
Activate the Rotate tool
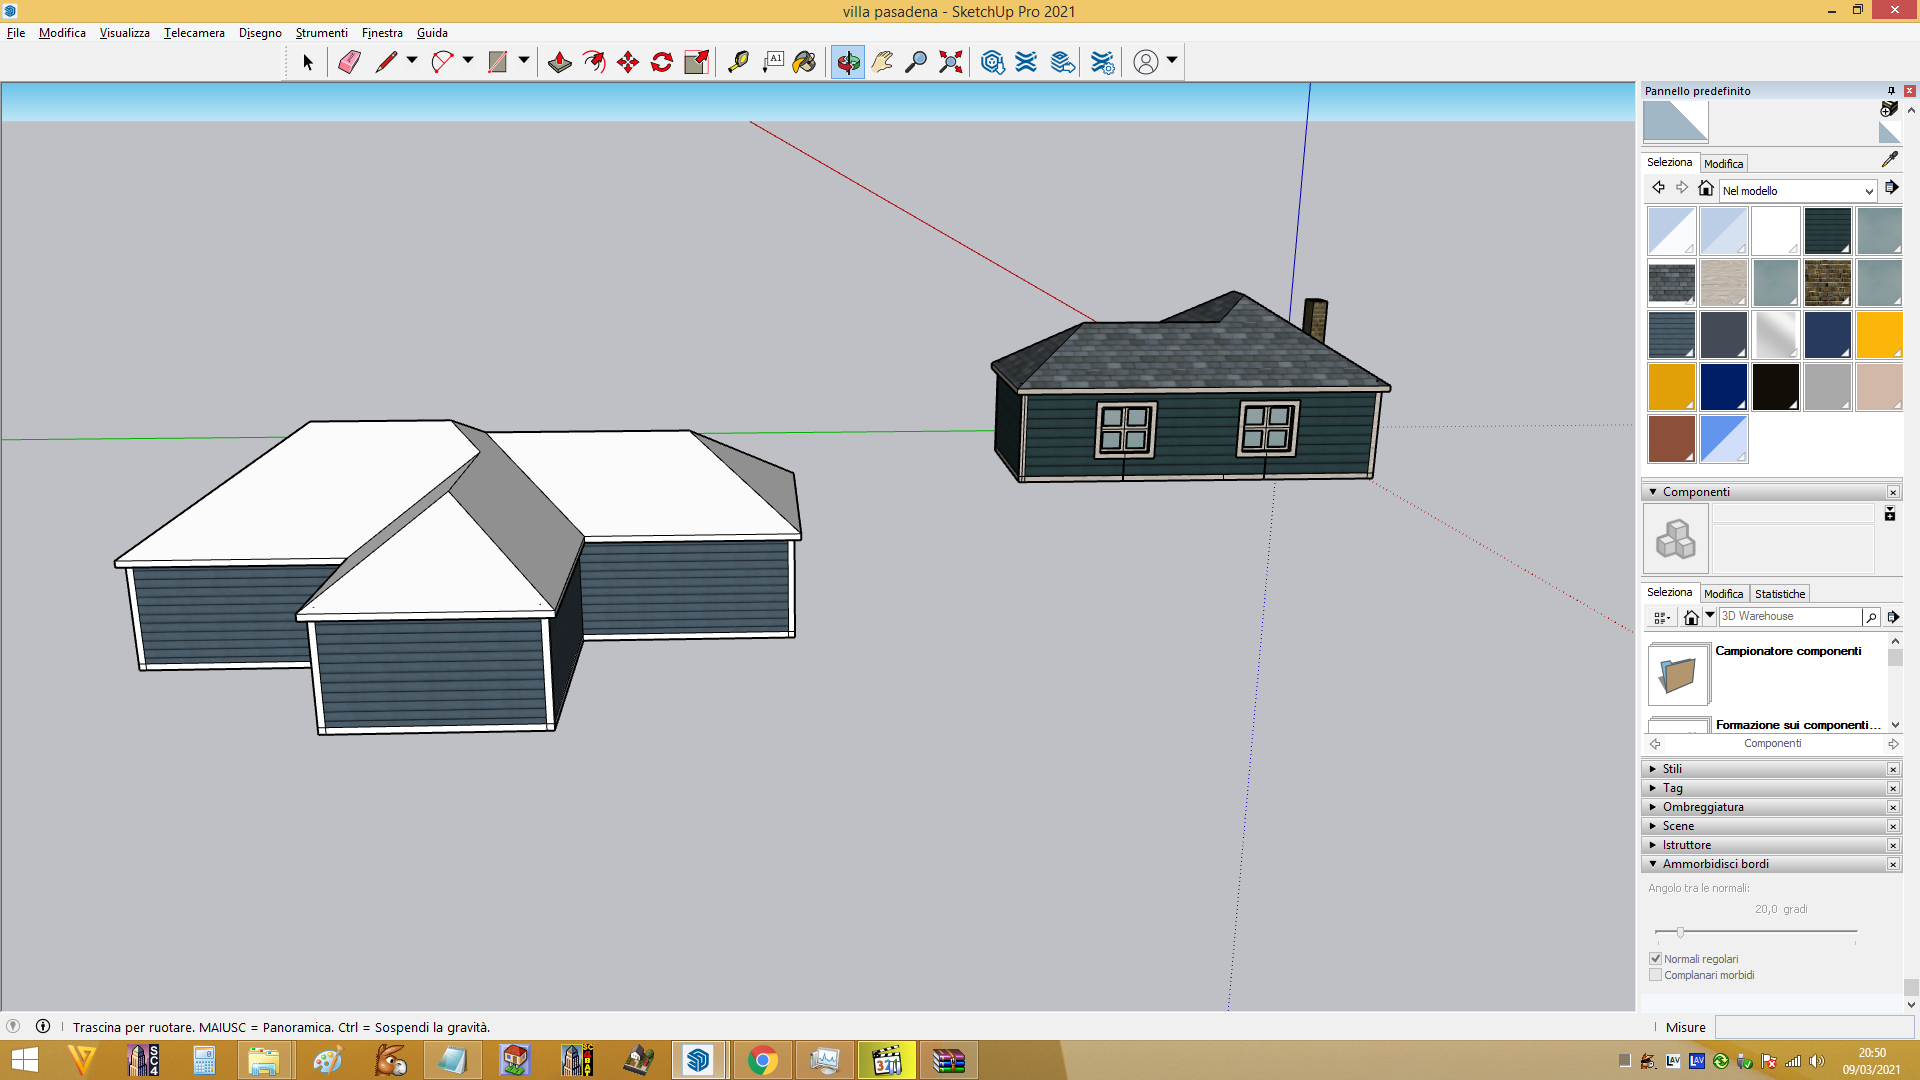tap(662, 62)
